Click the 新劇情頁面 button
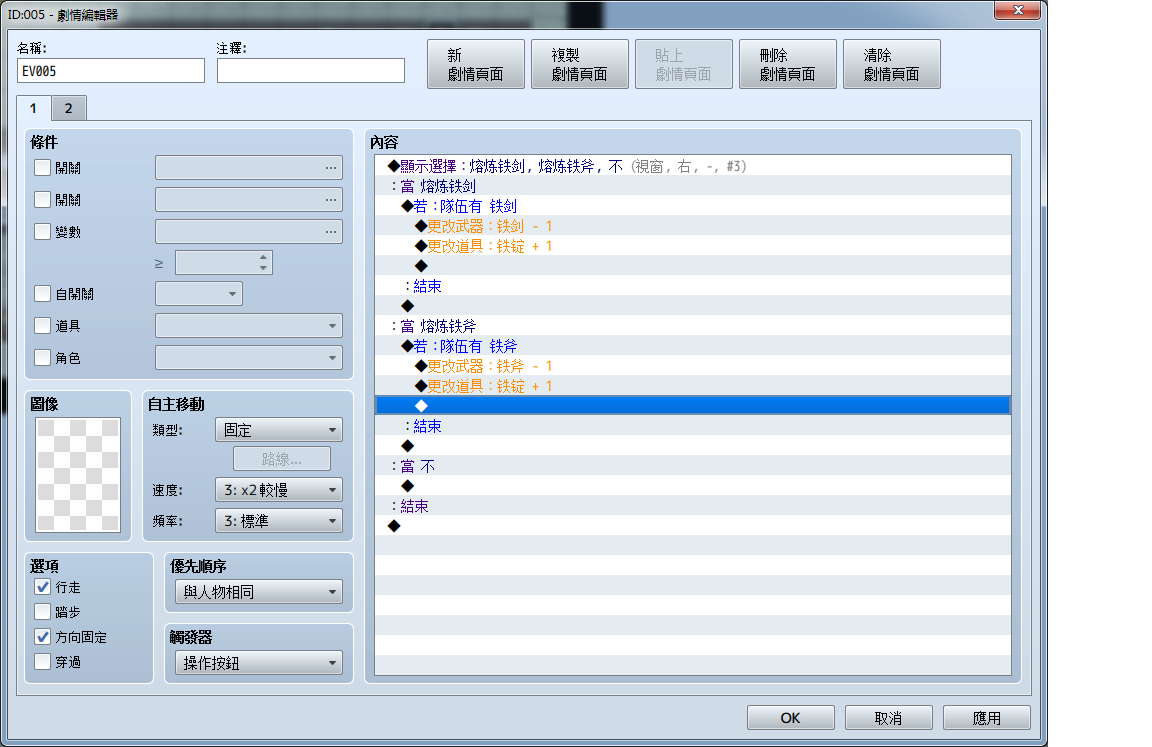1152x747 pixels. [476, 64]
